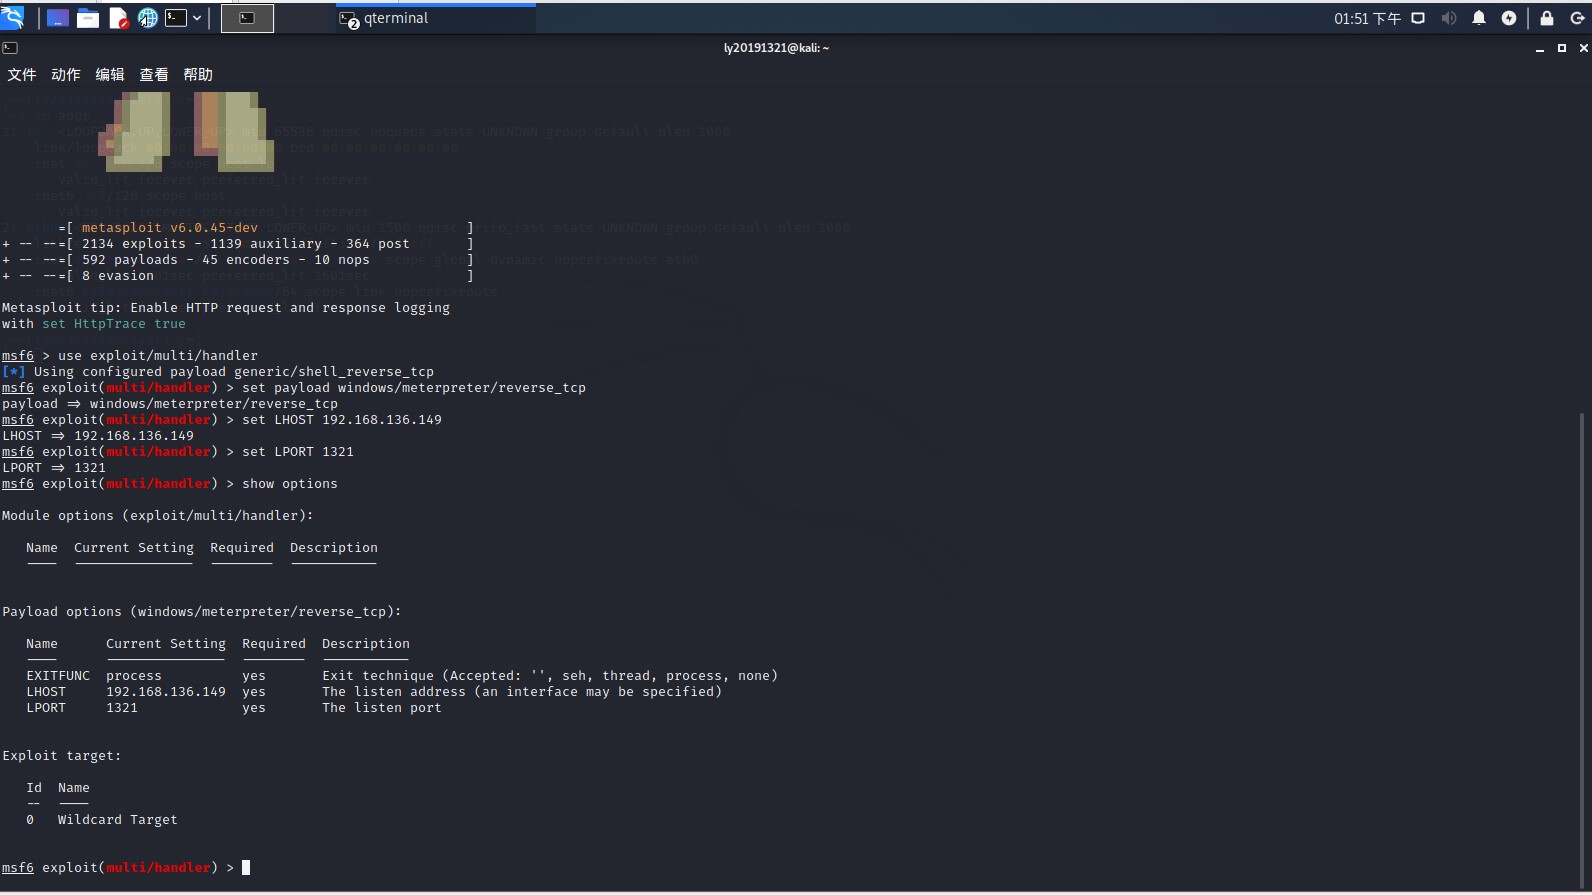The width and height of the screenshot is (1592, 895).
Task: Click the 'Module options (exploit/multi/handler):' heading
Action: point(158,516)
